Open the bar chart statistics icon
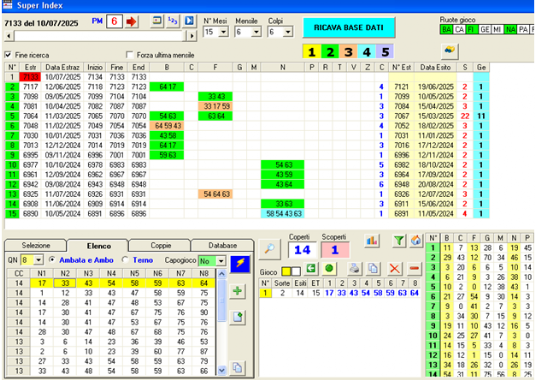This screenshot has height=380, width=535. [372, 241]
